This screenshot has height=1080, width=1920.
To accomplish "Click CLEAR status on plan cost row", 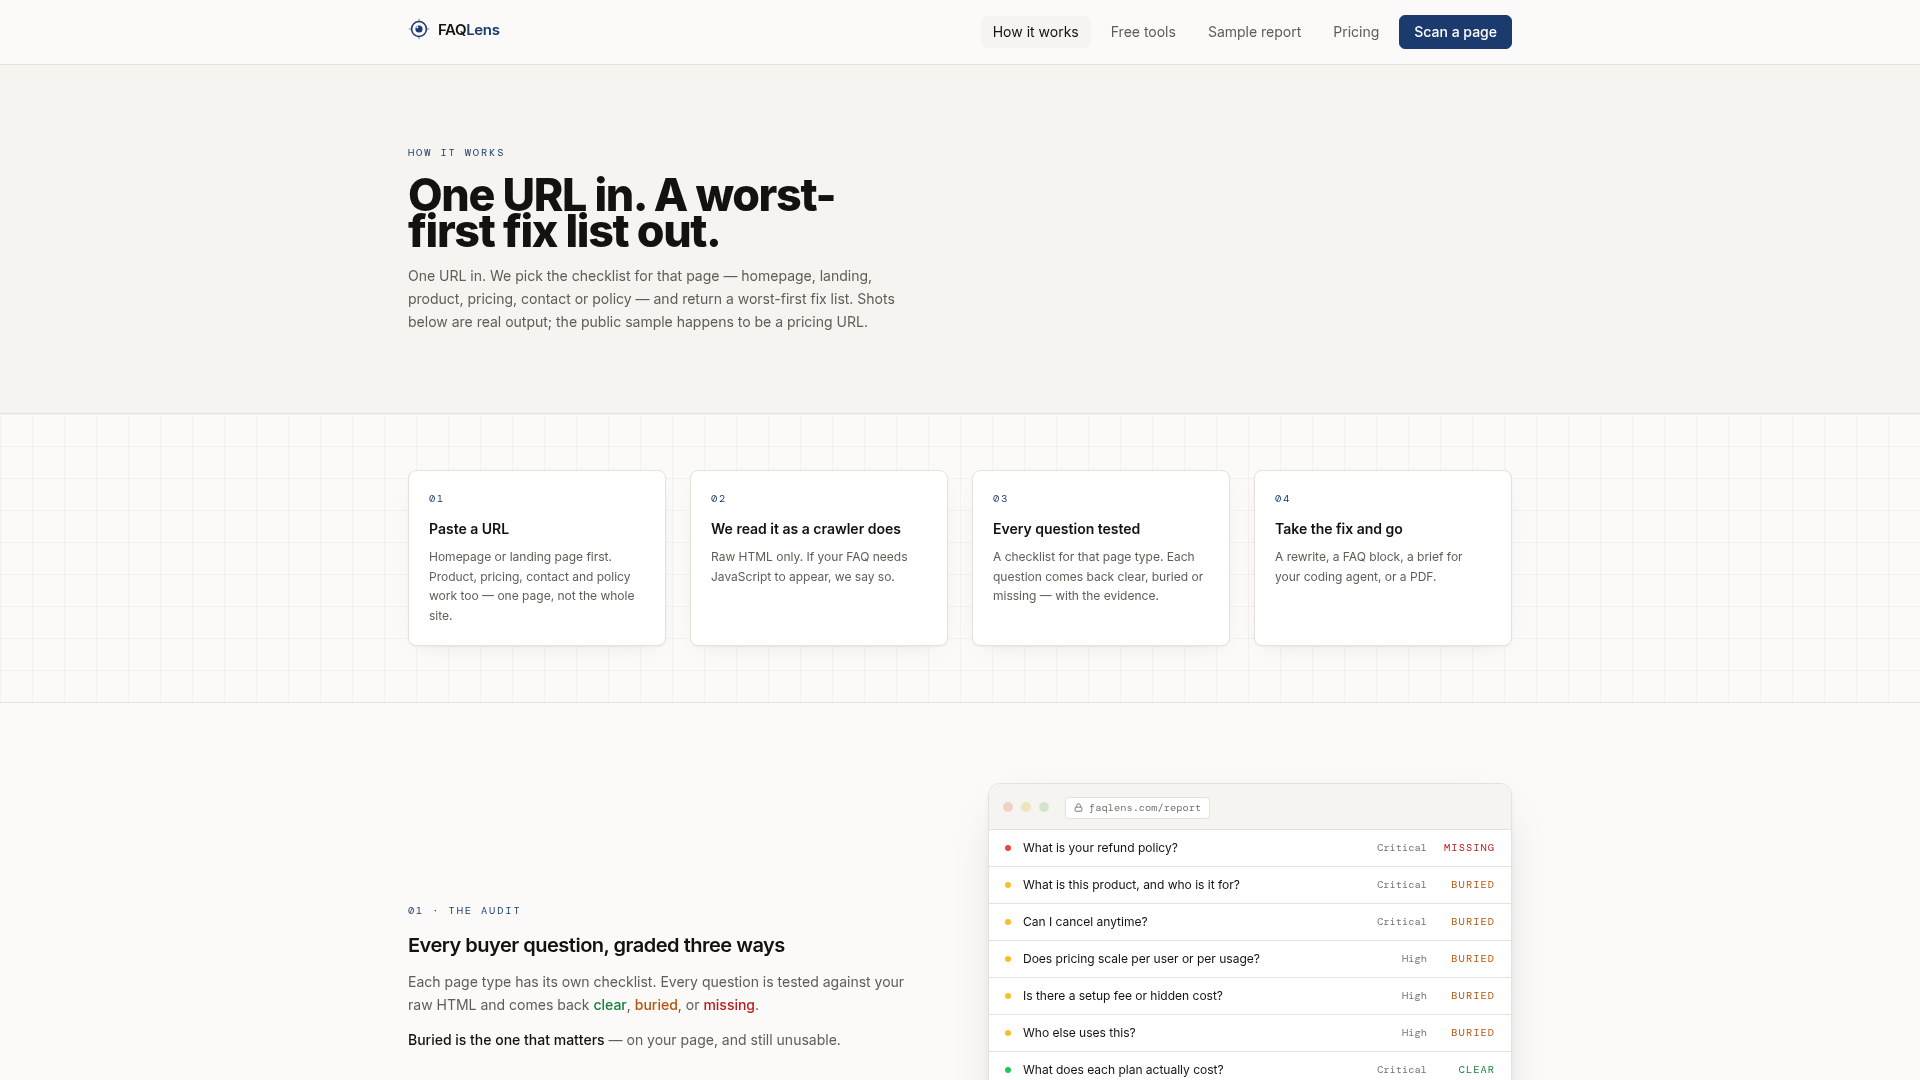I will (1476, 1070).
